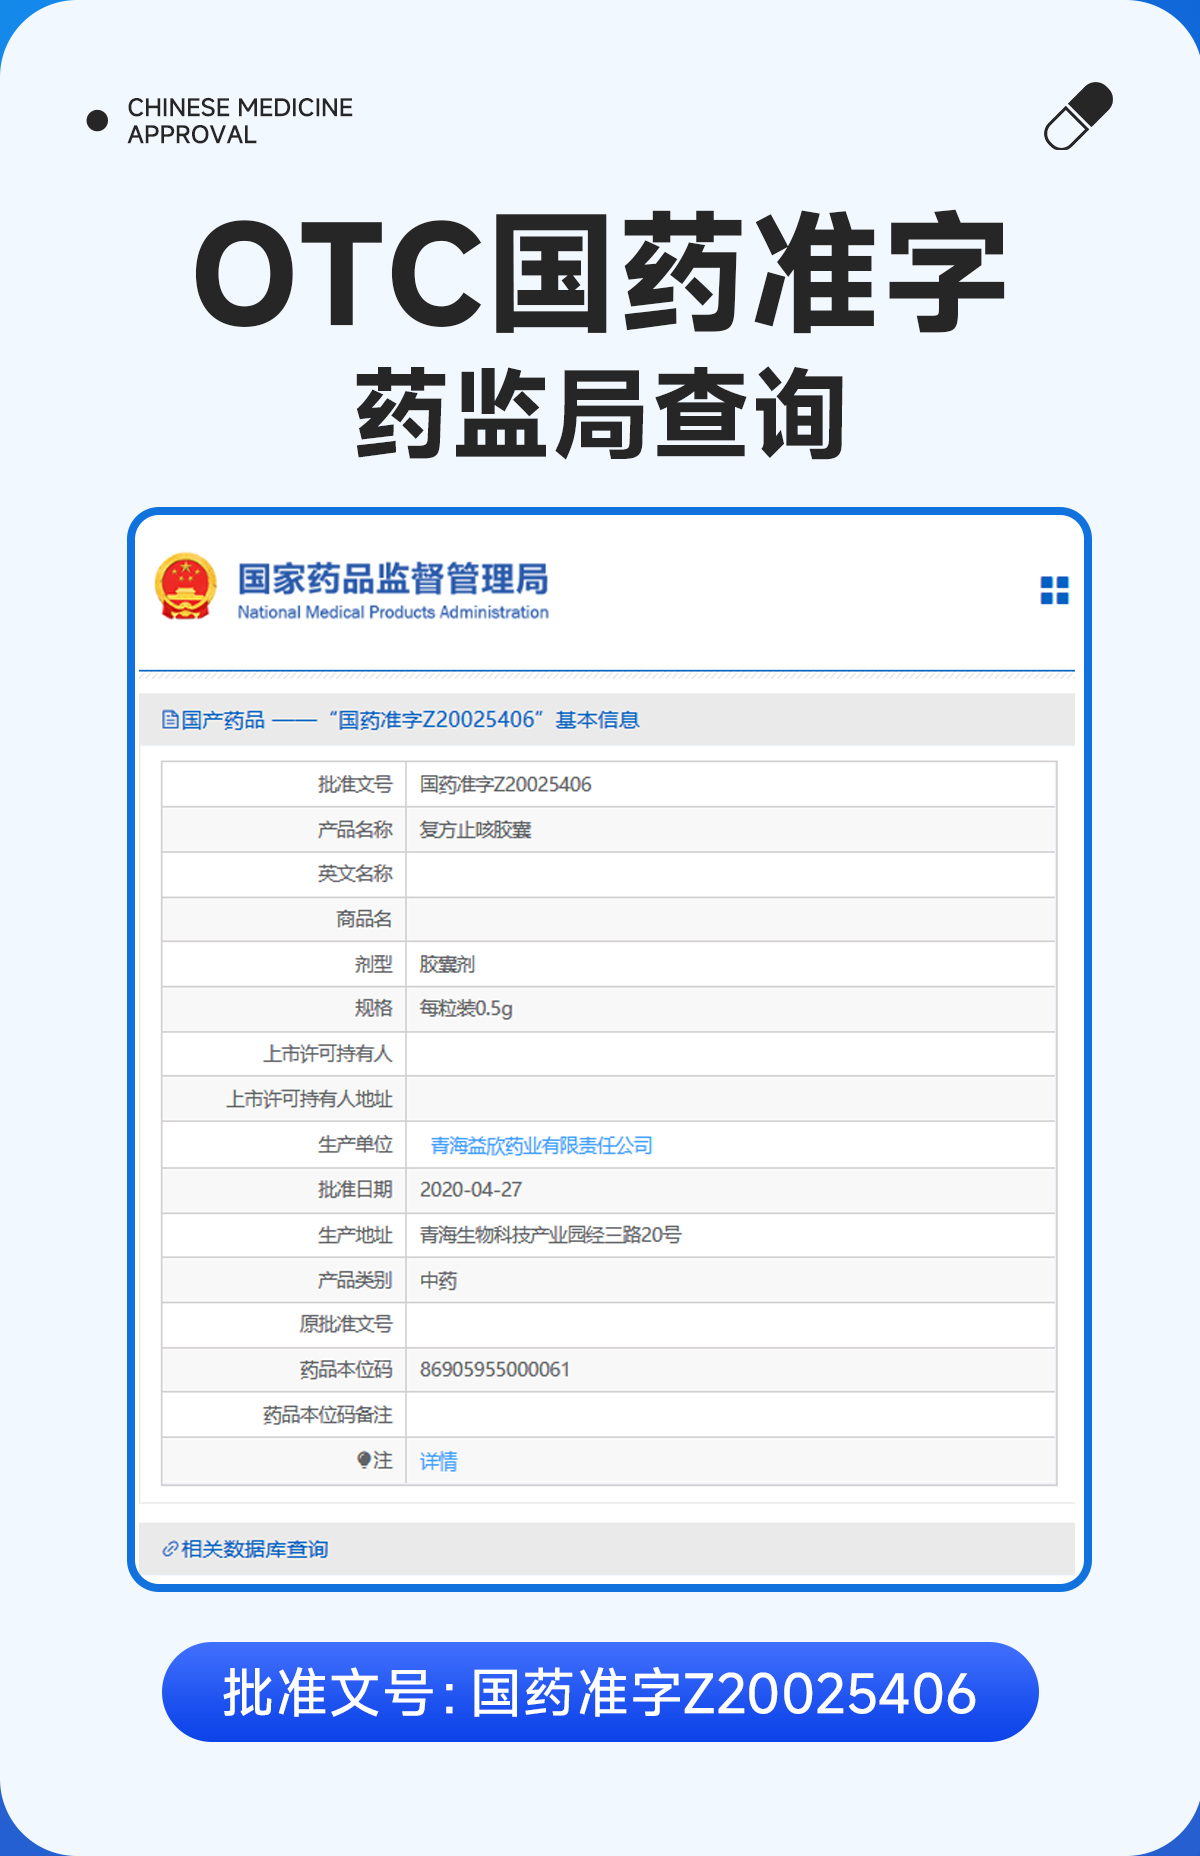This screenshot has width=1200, height=1856.
Task: Click the 产品类别 row label
Action: point(355,1279)
